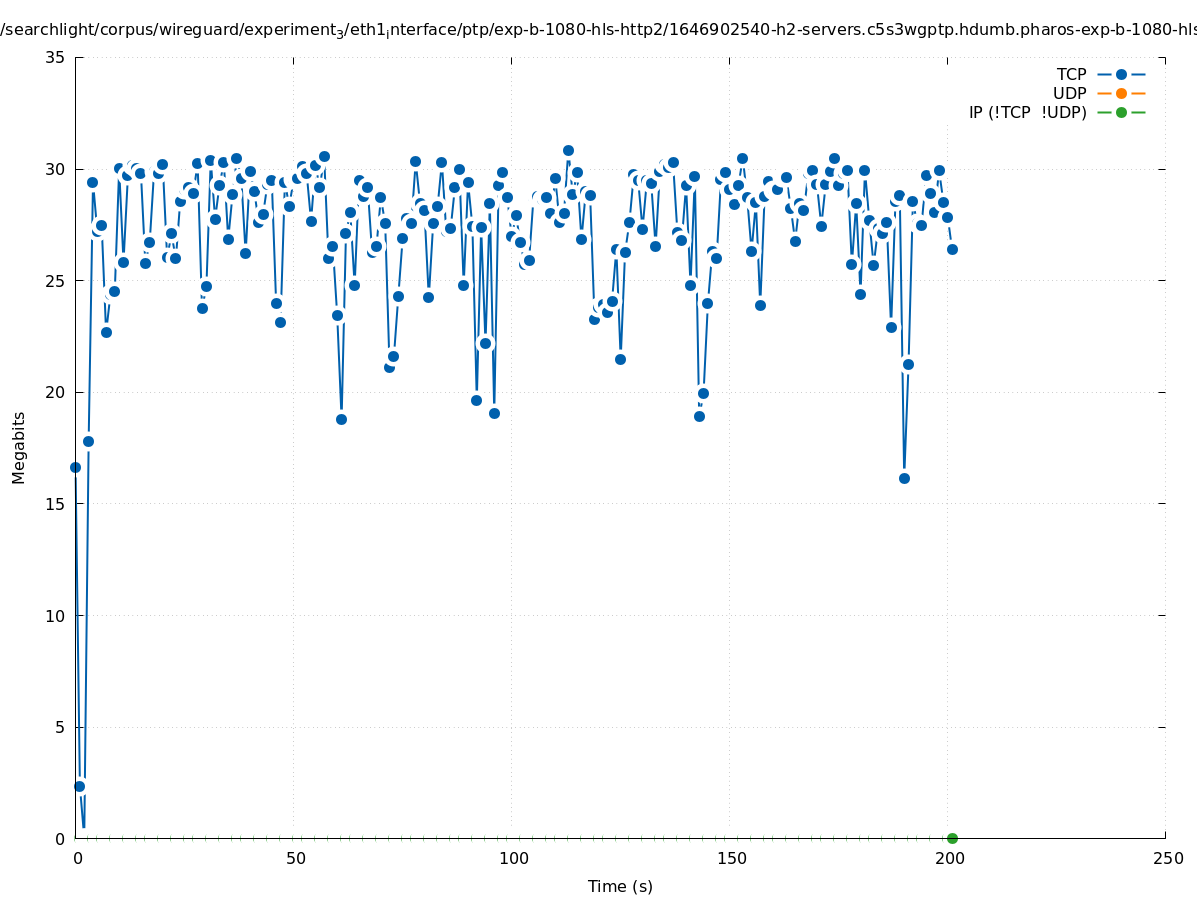
Task: Click the 100 tick on the x-axis
Action: pos(513,858)
